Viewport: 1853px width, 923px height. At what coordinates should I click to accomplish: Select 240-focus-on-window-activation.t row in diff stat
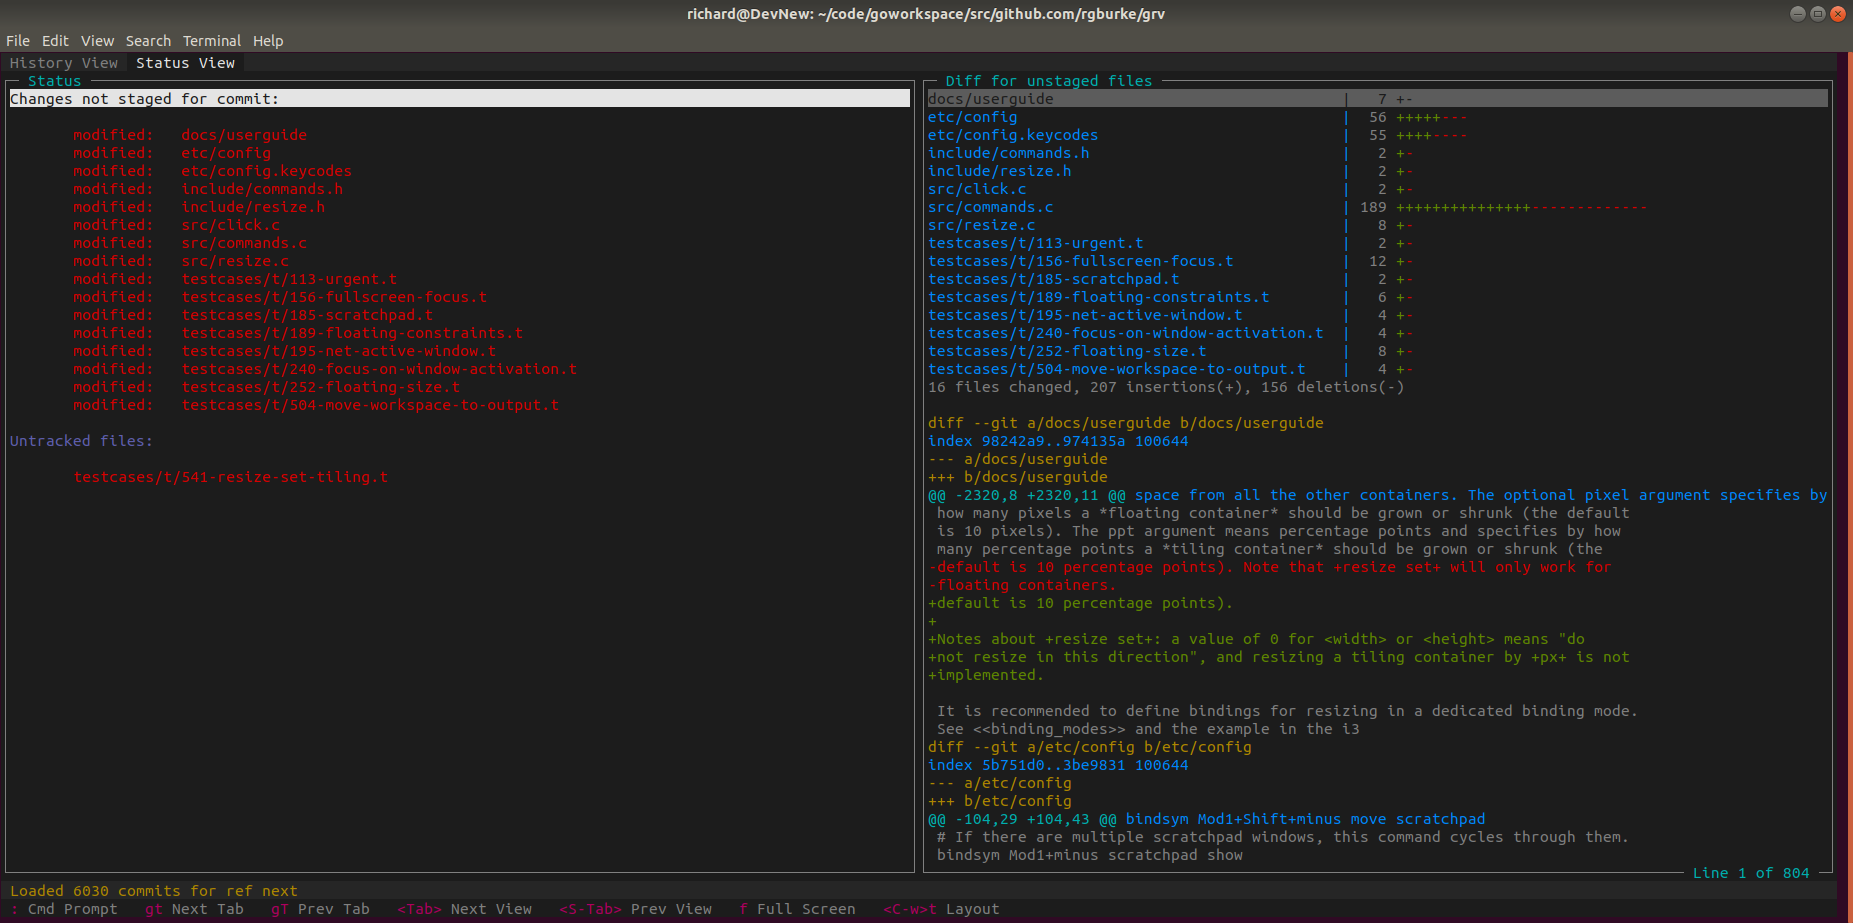click(x=1171, y=333)
